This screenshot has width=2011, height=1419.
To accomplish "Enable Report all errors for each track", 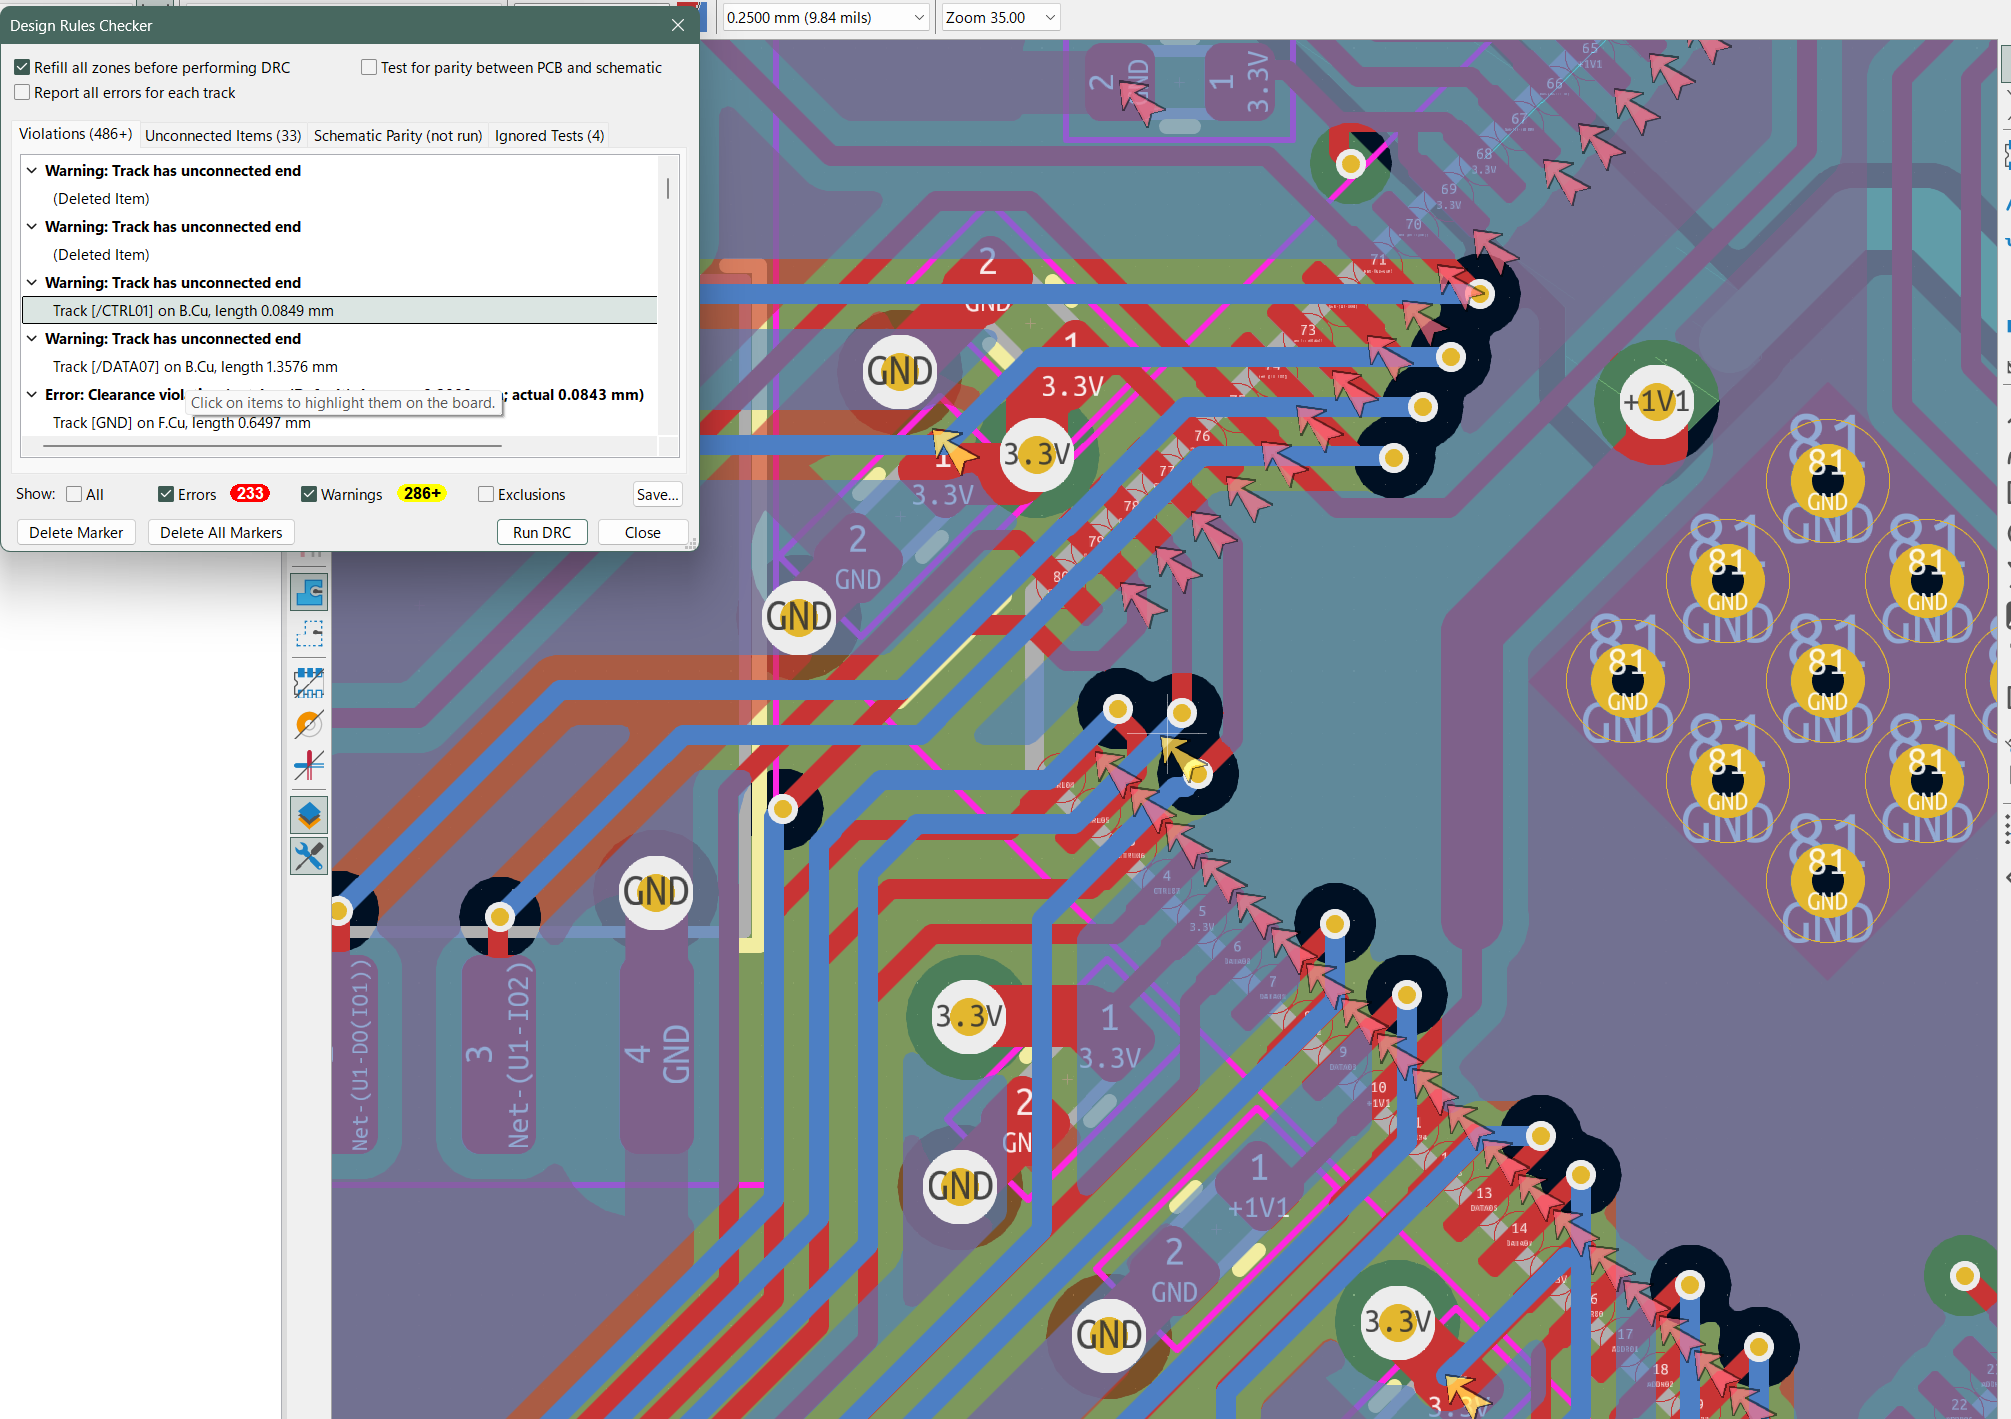I will point(22,92).
